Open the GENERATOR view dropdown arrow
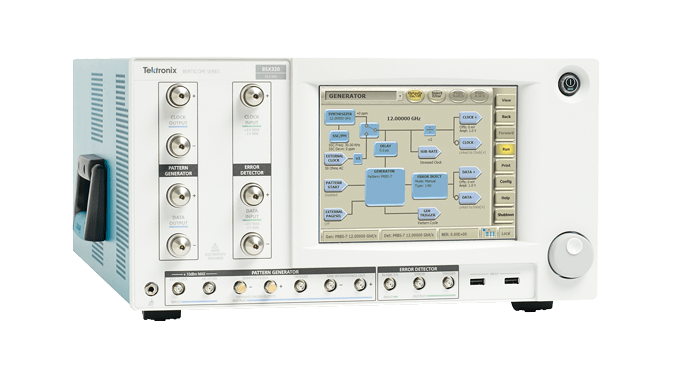The height and width of the screenshot is (372, 675). point(400,96)
